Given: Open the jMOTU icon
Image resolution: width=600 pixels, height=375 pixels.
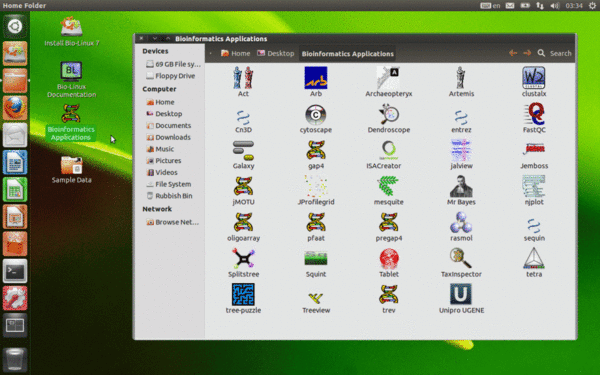Looking at the screenshot, I should [x=243, y=186].
